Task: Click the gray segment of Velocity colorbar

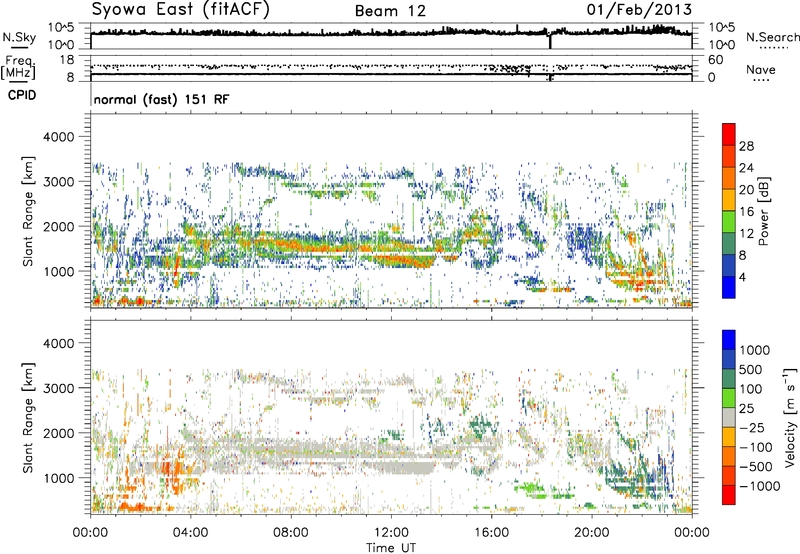Action: [x=729, y=418]
